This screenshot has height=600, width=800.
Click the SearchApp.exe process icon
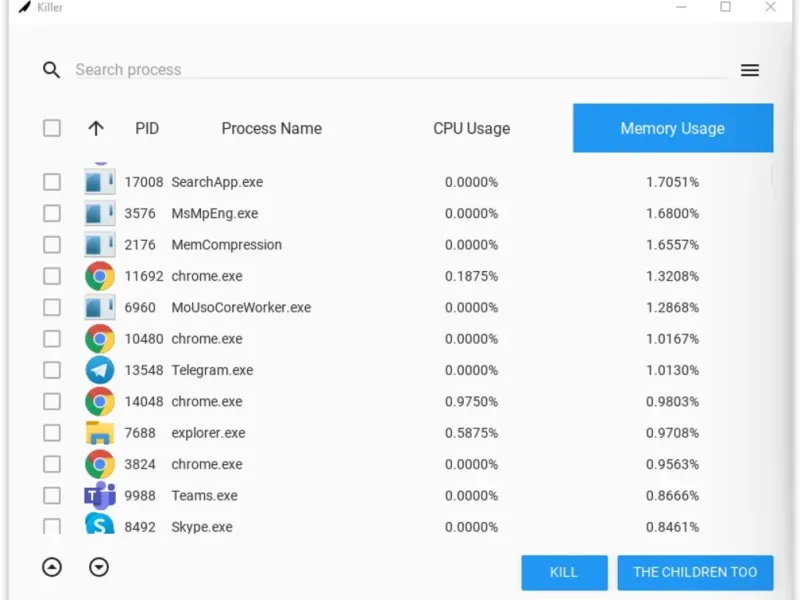[x=100, y=182]
